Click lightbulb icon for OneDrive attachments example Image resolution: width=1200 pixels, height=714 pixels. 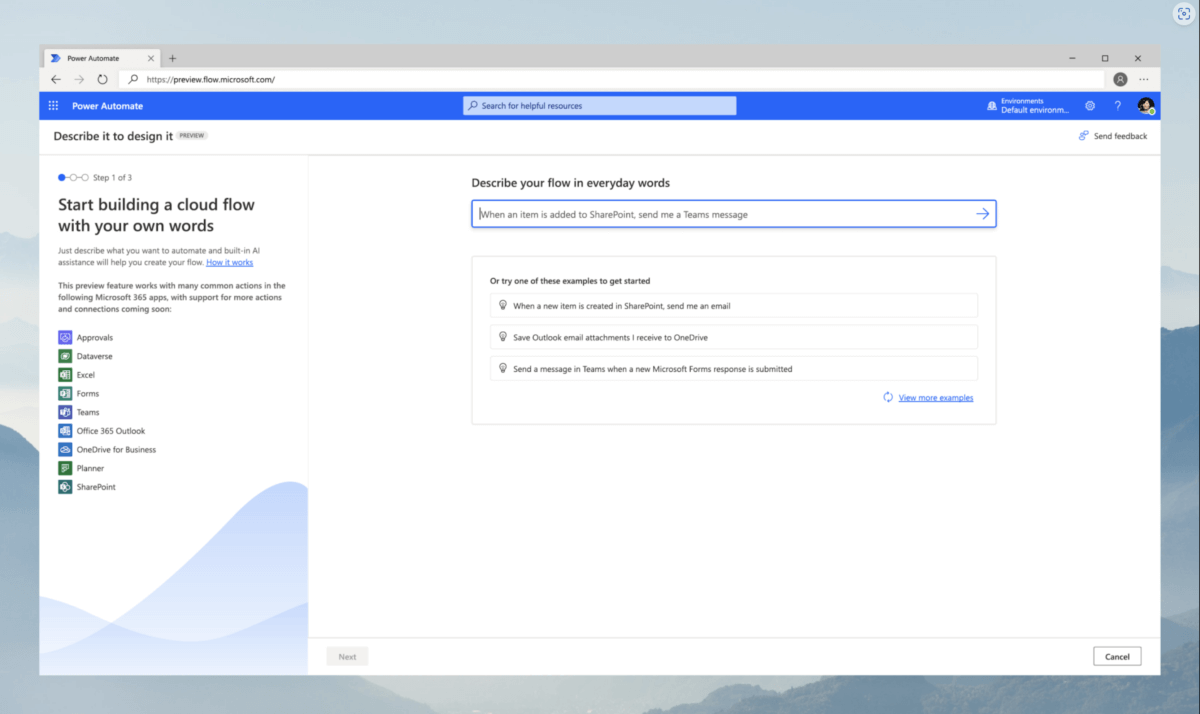[x=504, y=337]
